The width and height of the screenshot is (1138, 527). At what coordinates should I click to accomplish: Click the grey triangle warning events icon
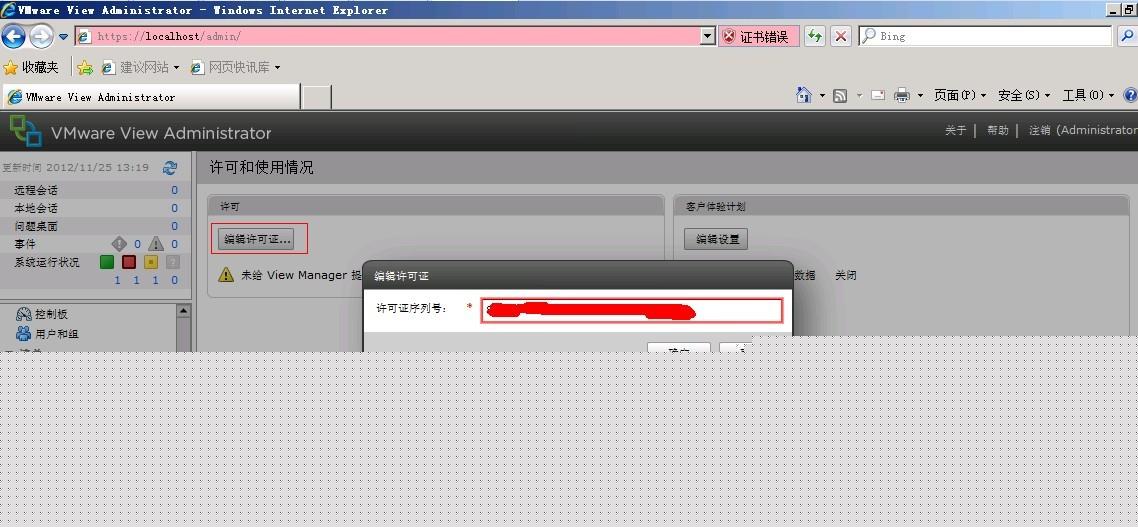(x=156, y=244)
